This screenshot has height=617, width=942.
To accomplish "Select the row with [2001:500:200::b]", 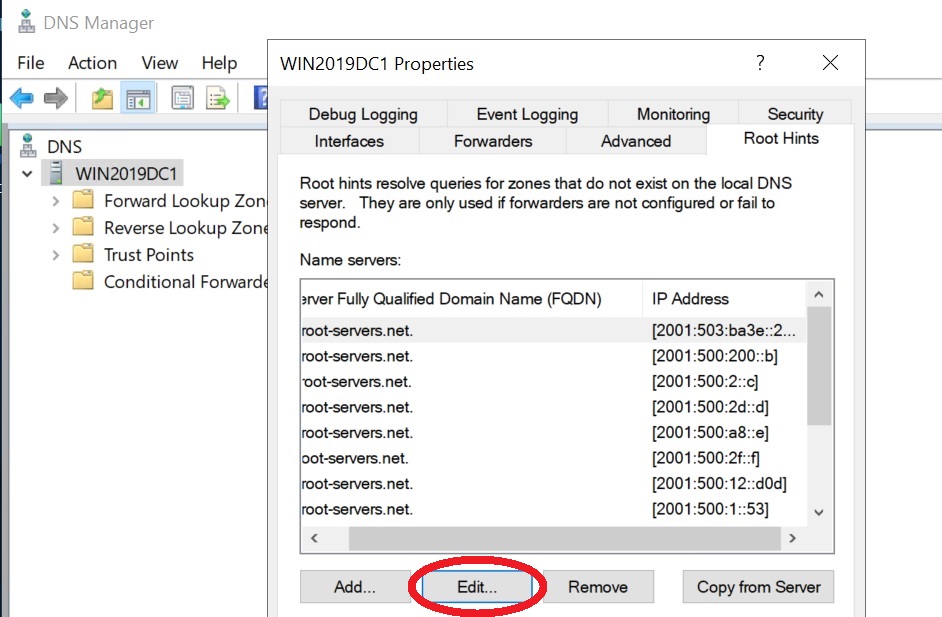I will (553, 356).
